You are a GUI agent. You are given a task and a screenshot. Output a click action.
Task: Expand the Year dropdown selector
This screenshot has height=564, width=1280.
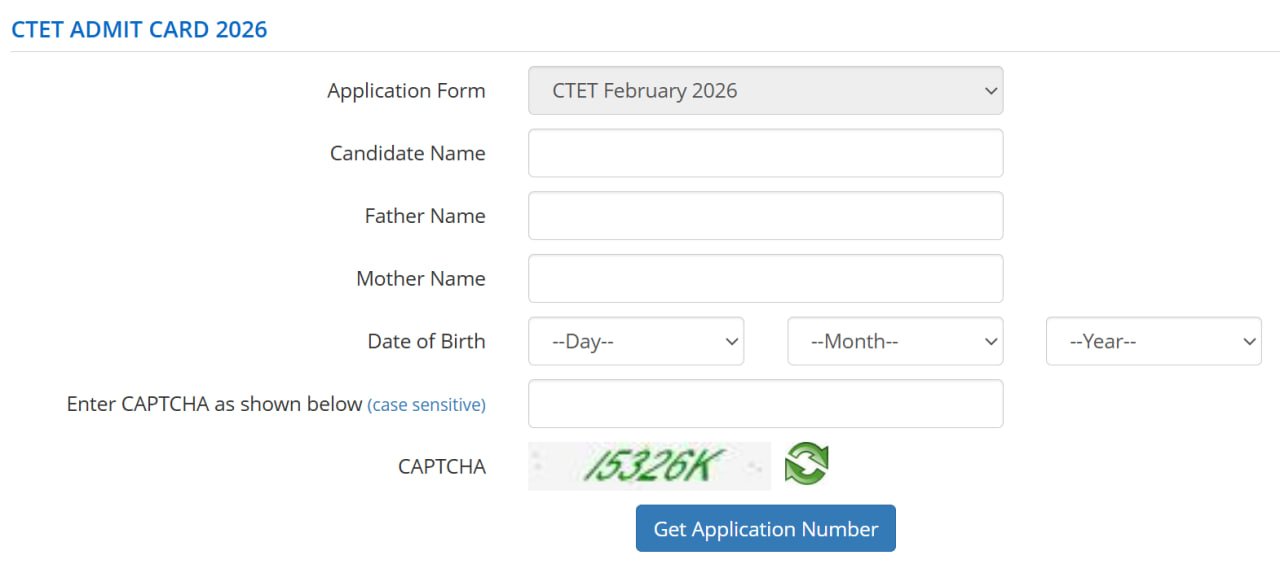click(1153, 341)
